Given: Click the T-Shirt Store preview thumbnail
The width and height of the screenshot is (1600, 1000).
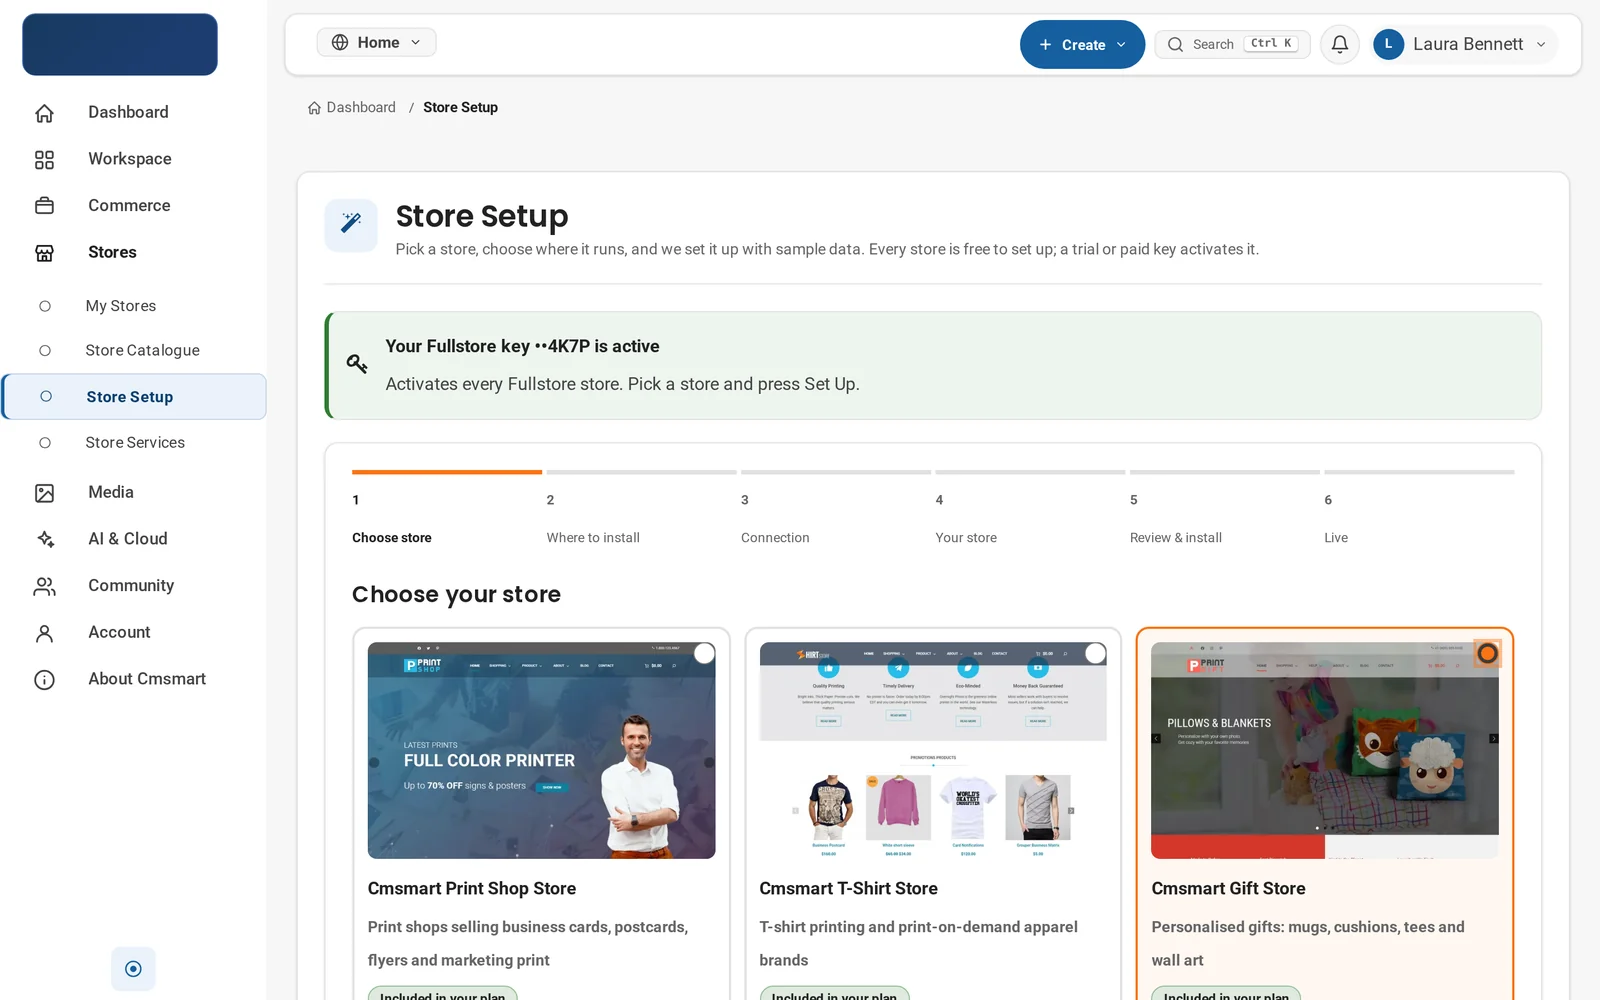Looking at the screenshot, I should coord(933,750).
